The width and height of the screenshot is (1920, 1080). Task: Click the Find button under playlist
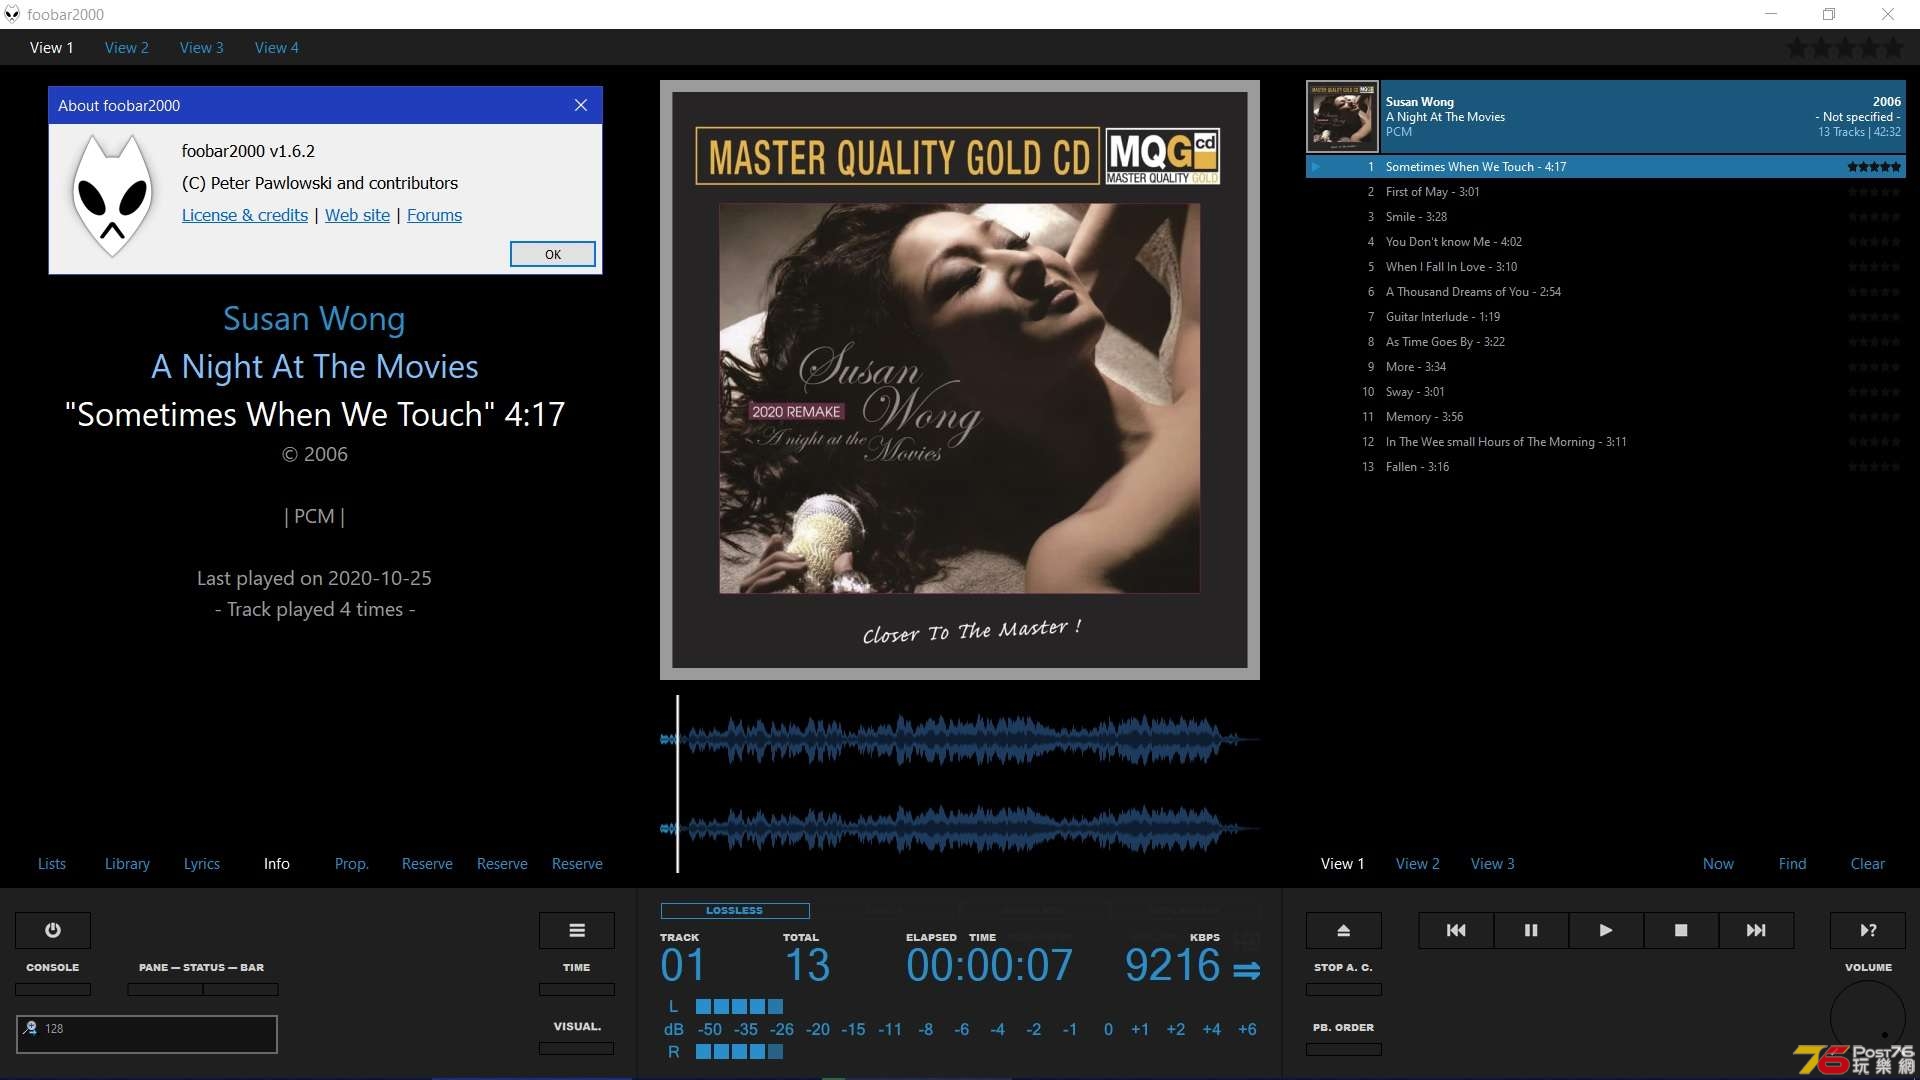click(x=1793, y=864)
